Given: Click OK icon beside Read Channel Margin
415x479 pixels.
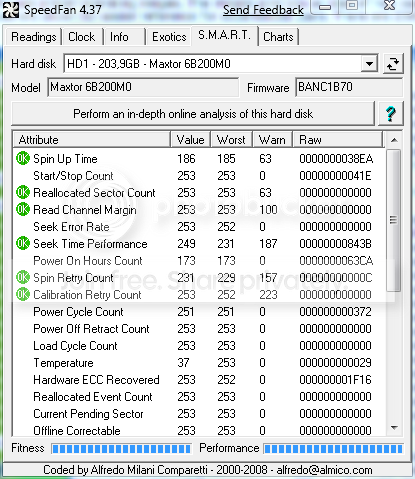Looking at the screenshot, I should (23, 209).
